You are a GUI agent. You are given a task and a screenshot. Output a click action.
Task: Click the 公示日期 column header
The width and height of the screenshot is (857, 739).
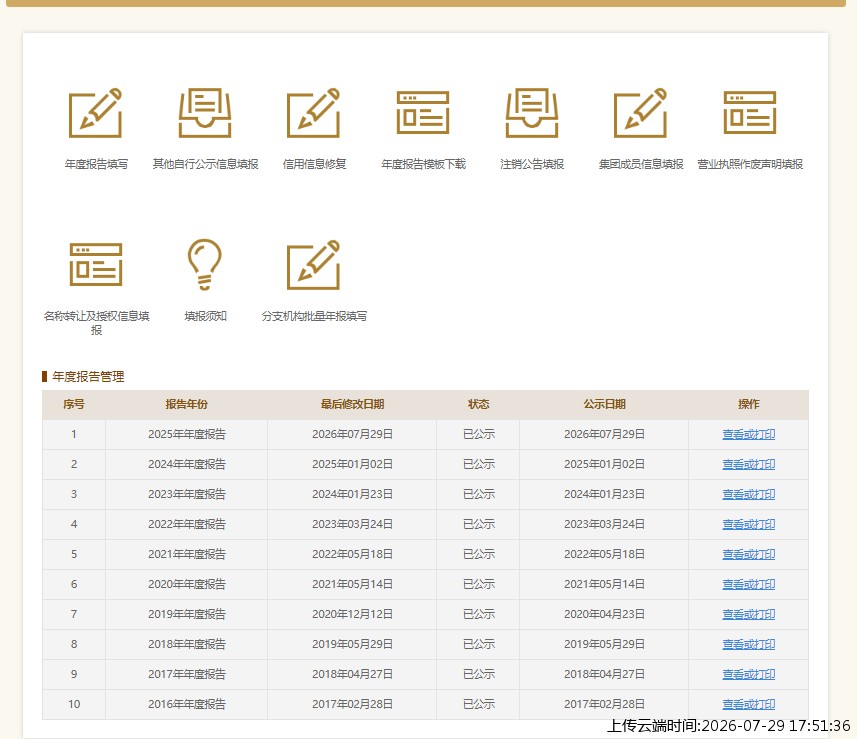604,404
